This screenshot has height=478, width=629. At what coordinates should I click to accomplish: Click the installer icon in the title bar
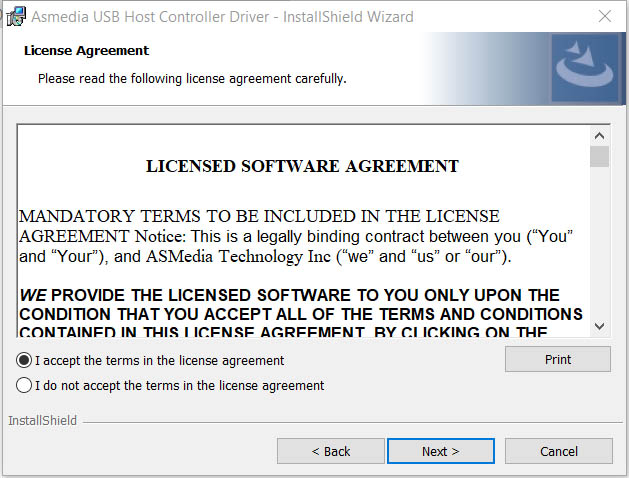tap(16, 16)
